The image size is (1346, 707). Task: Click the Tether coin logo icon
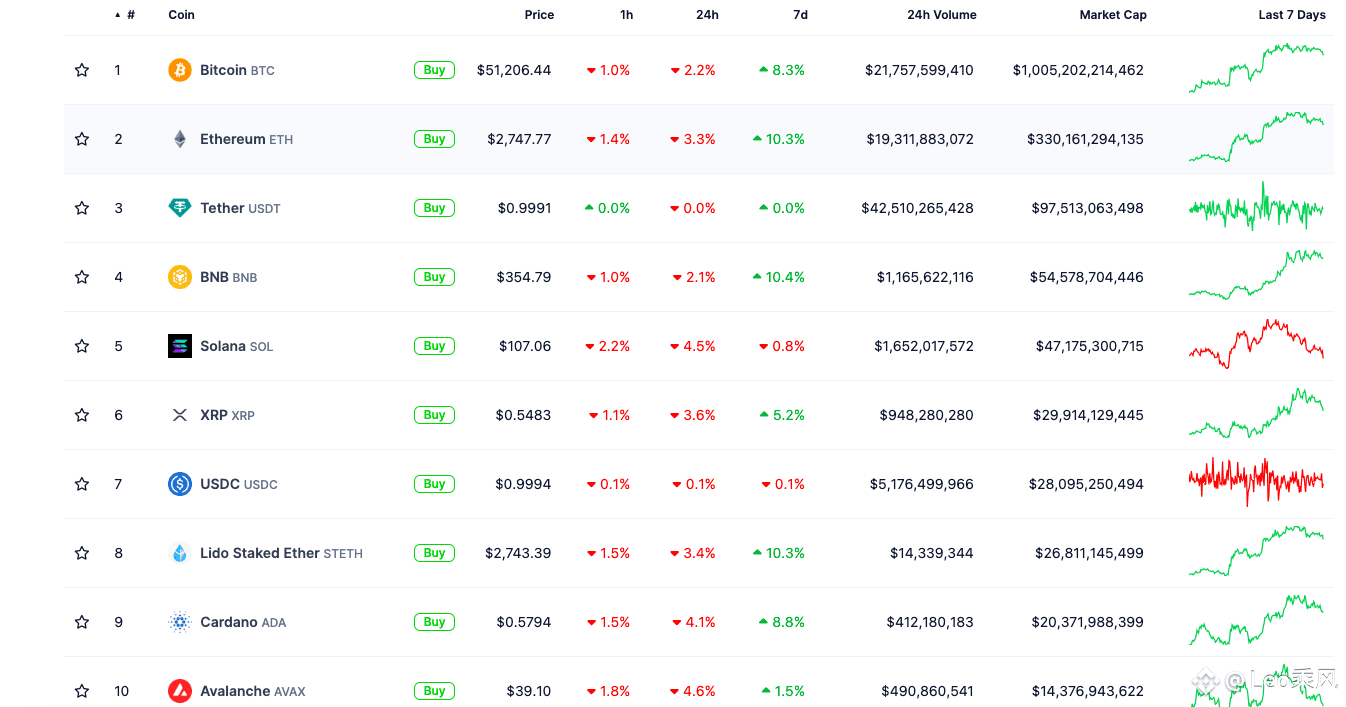[x=180, y=208]
